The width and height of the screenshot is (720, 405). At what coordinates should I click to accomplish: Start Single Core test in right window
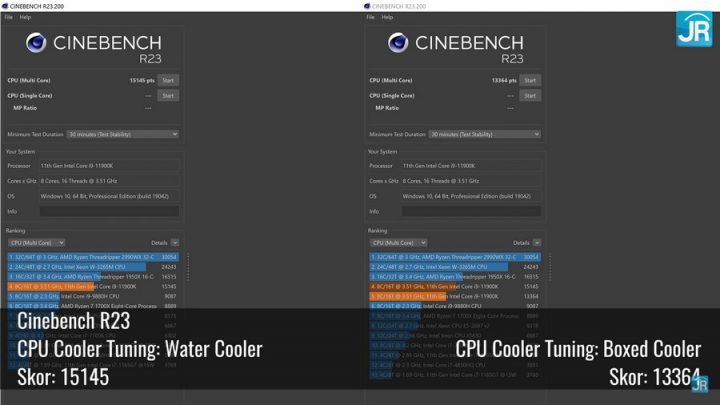(x=530, y=96)
